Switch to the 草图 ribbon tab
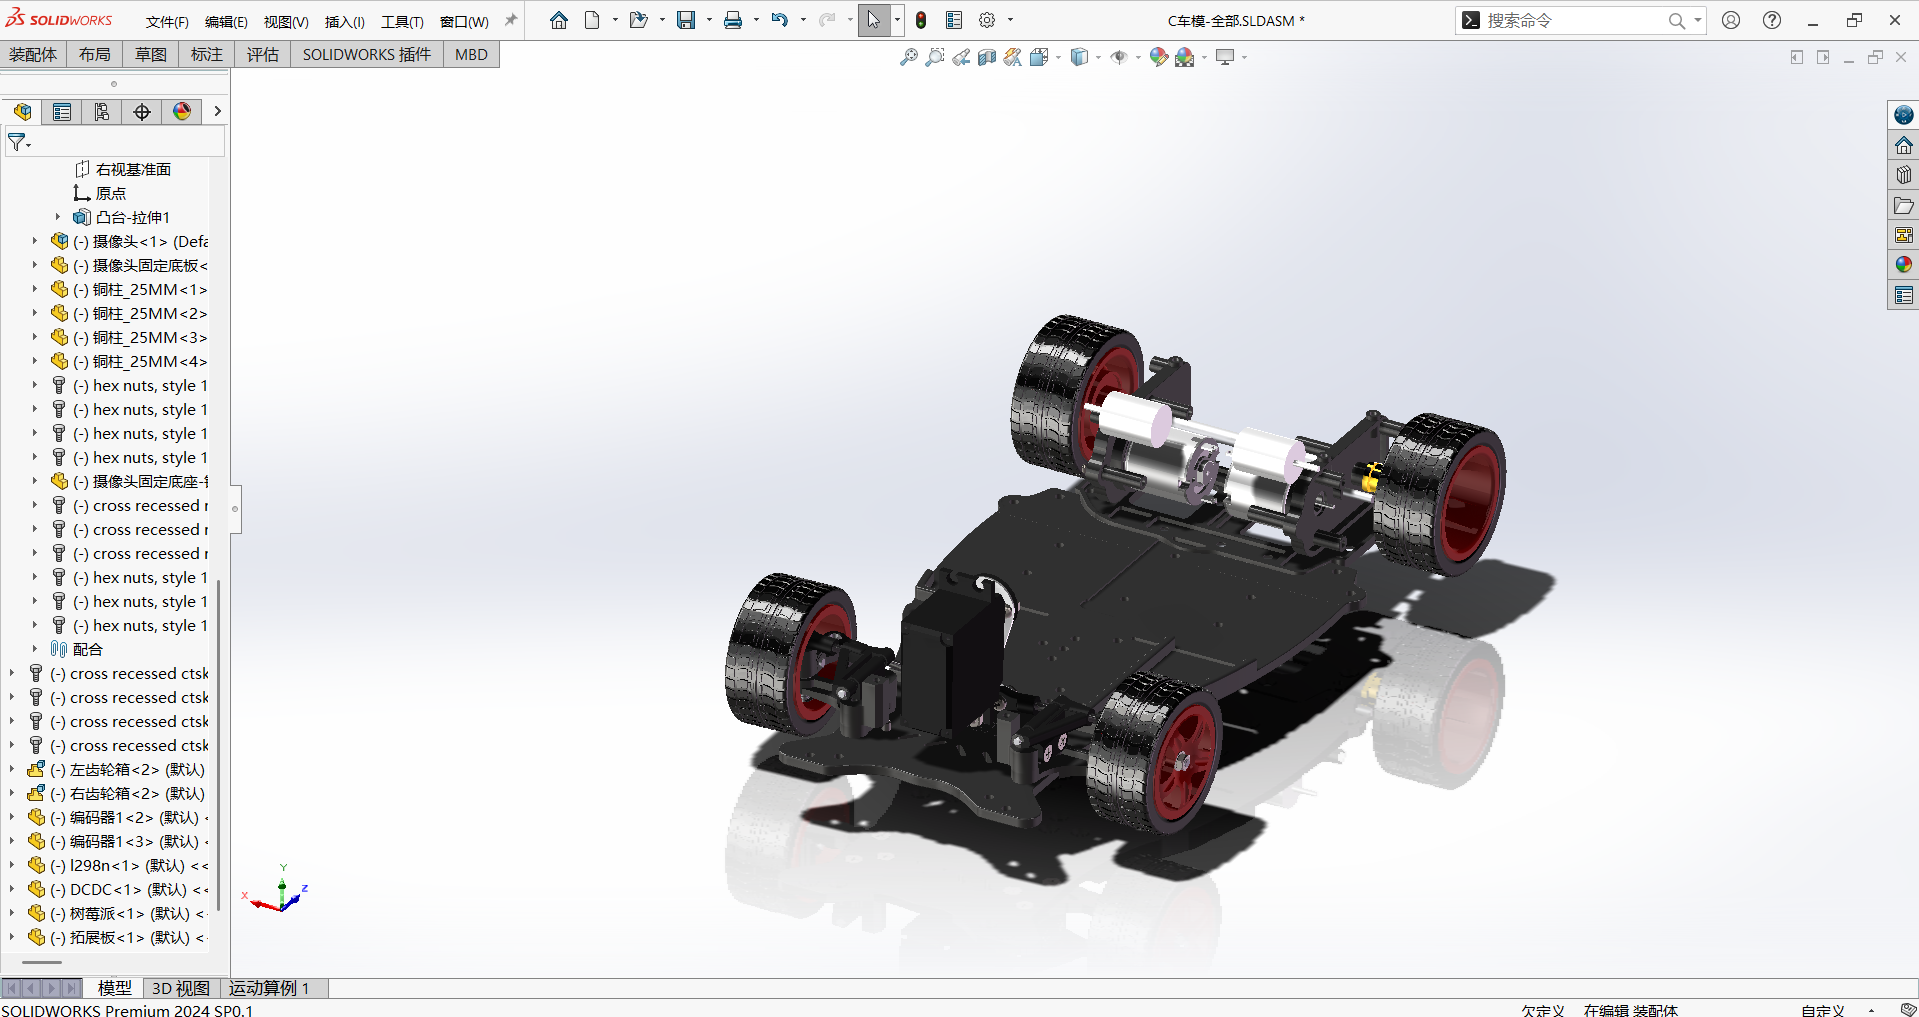This screenshot has height=1017, width=1919. click(151, 55)
